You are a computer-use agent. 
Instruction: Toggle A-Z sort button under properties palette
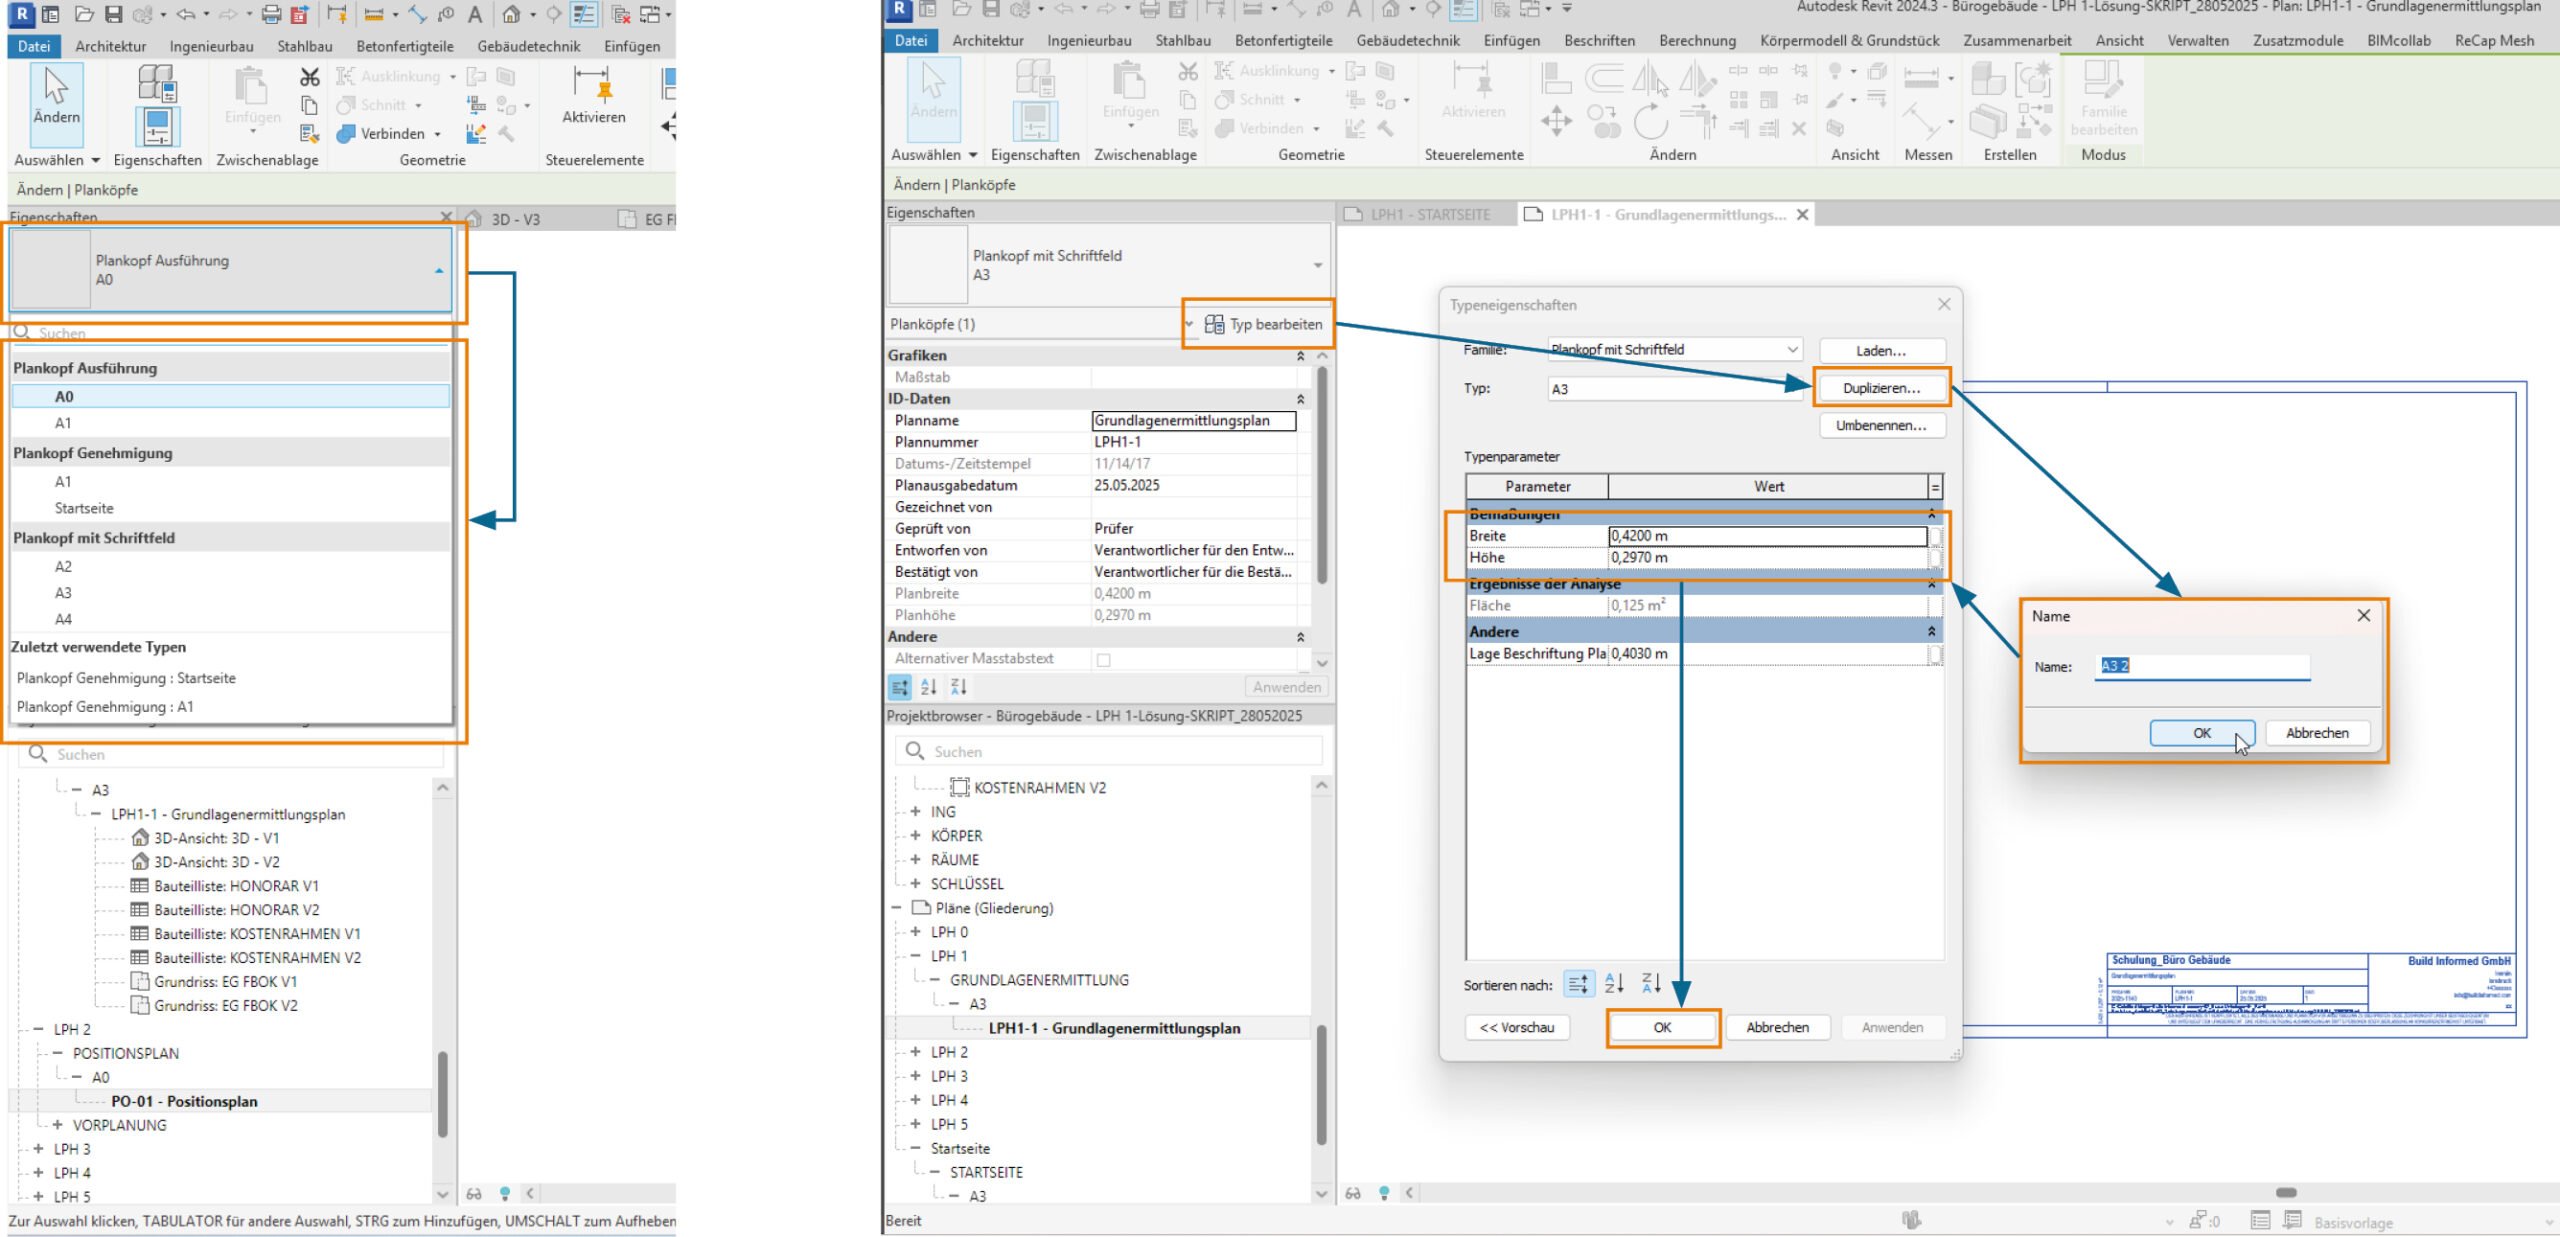(x=928, y=687)
